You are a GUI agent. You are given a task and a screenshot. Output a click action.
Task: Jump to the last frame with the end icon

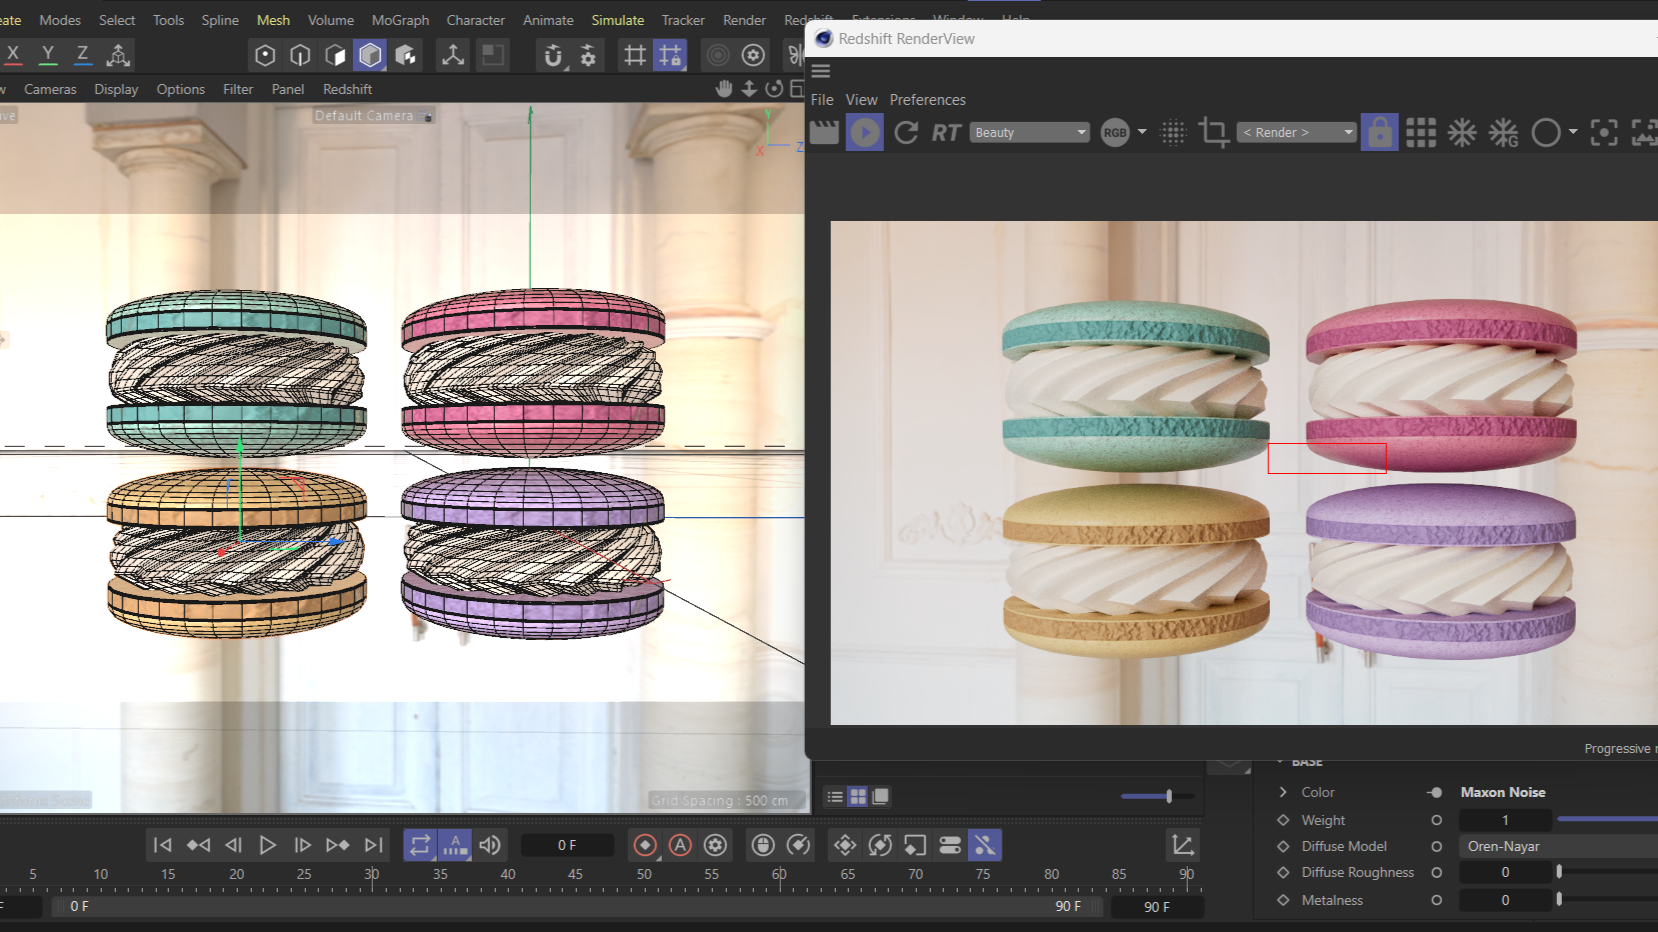[373, 845]
